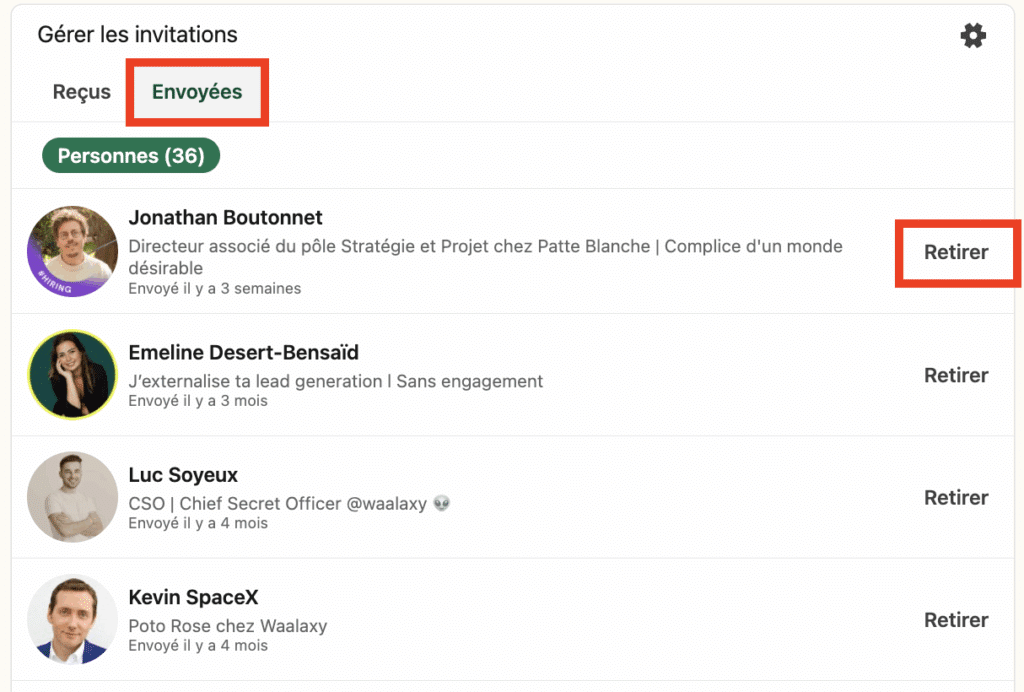Open invitation settings gear icon

972,36
